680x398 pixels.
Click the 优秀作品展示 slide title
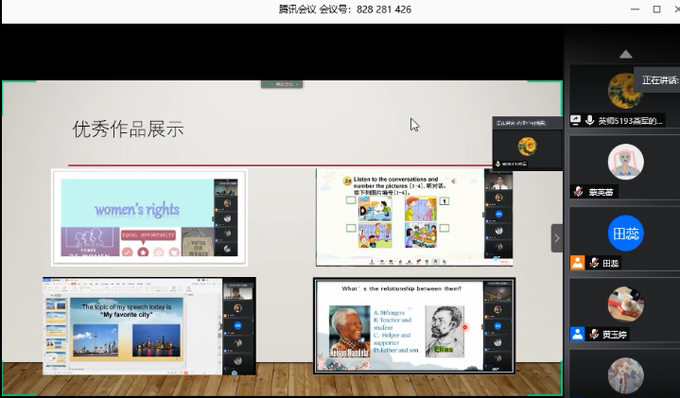point(128,129)
